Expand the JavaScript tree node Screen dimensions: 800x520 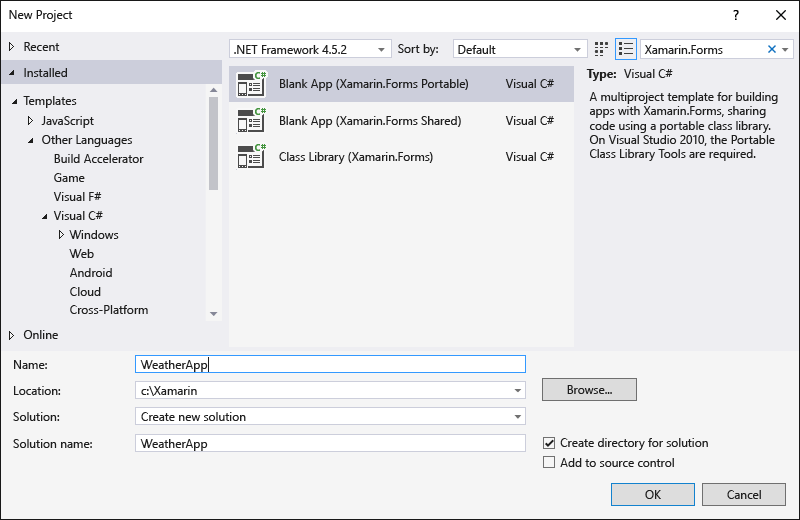click(31, 121)
